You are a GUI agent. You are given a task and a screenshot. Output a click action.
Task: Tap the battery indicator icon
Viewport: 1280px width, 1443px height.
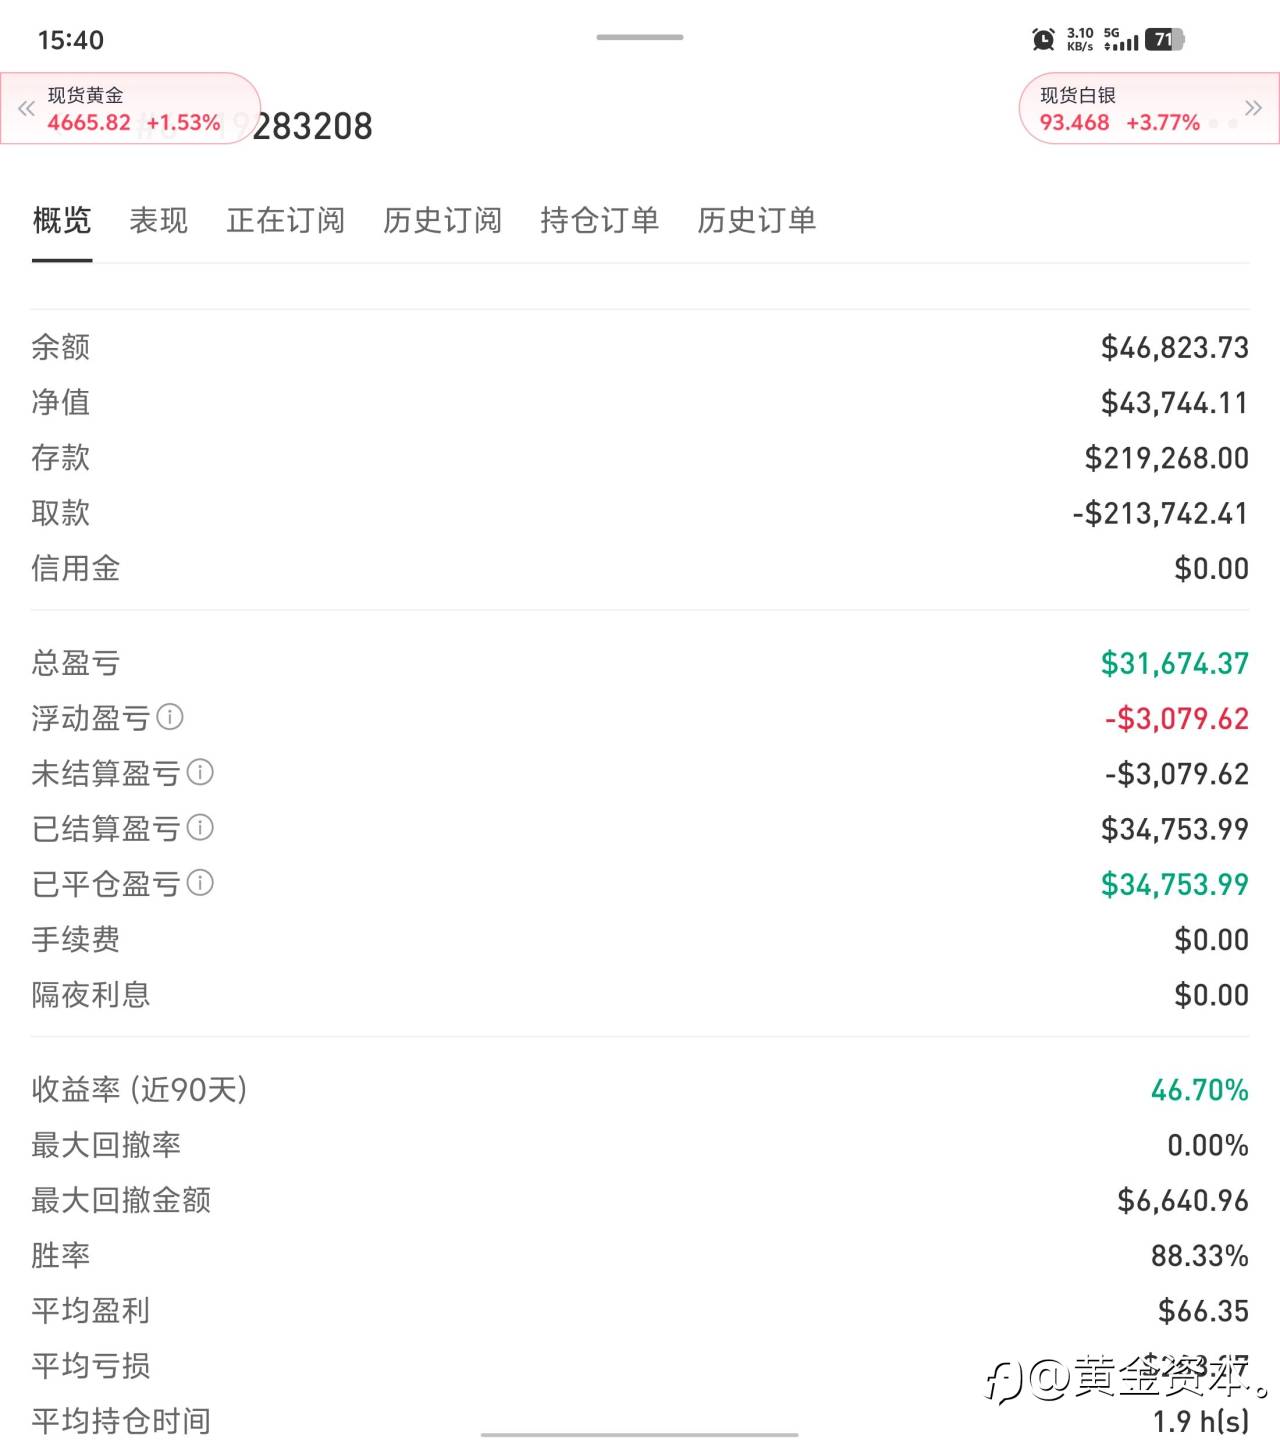pyautogui.click(x=1164, y=40)
